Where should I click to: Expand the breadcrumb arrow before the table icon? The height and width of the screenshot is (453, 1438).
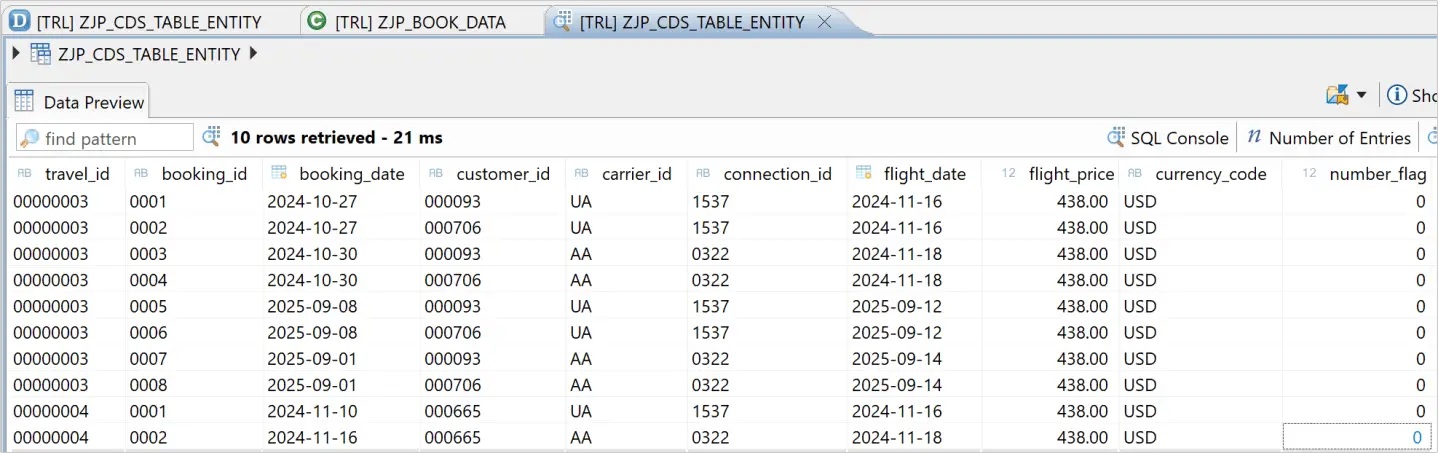pos(16,53)
